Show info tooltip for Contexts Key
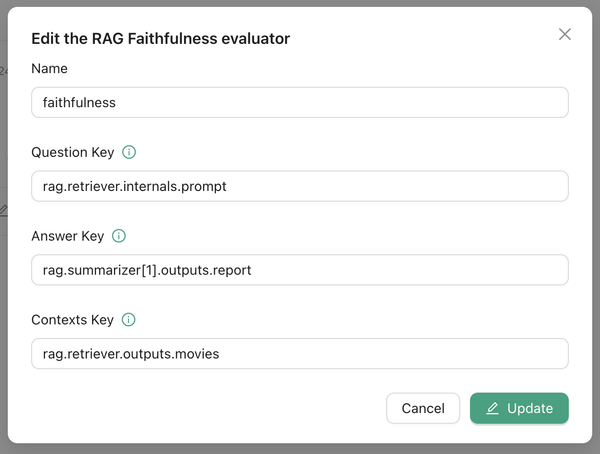The width and height of the screenshot is (600, 454). tap(128, 320)
